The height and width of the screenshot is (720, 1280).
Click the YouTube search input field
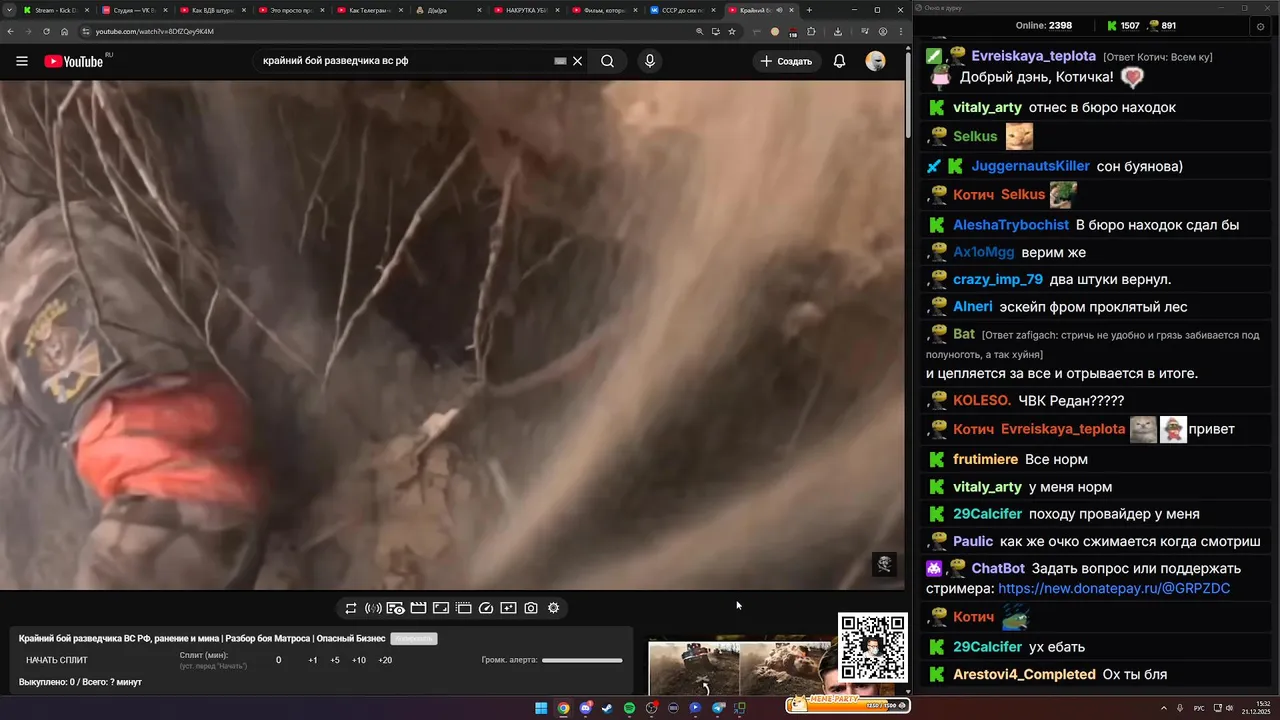tap(405, 61)
